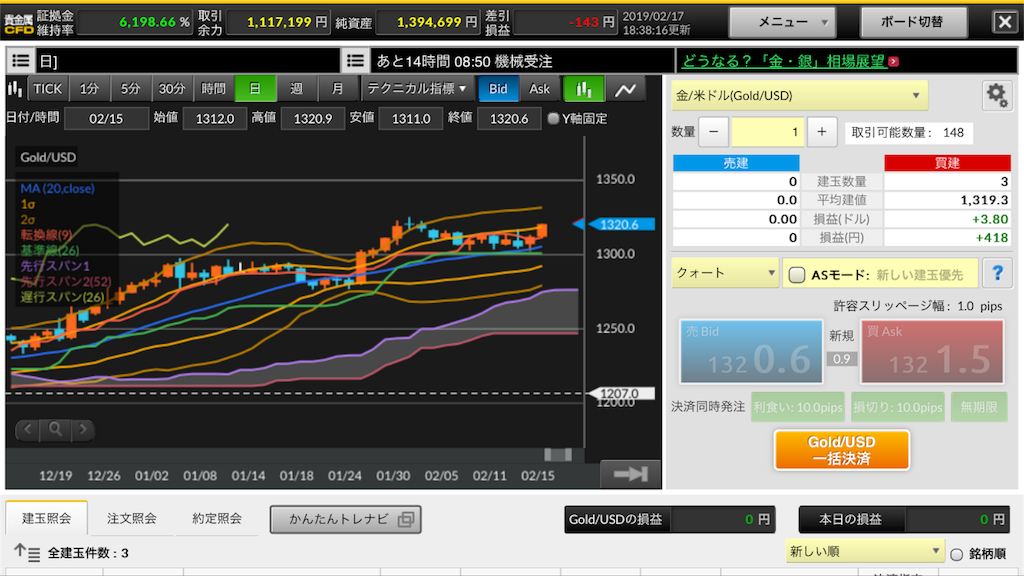Click 基準線(26) legend entry
Image resolution: width=1024 pixels, height=576 pixels.
(x=50, y=250)
